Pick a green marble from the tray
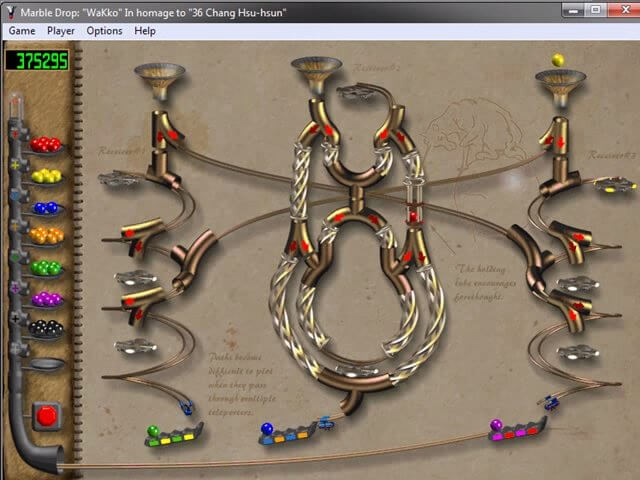Viewport: 640px width, 480px height. pyautogui.click(x=46, y=268)
